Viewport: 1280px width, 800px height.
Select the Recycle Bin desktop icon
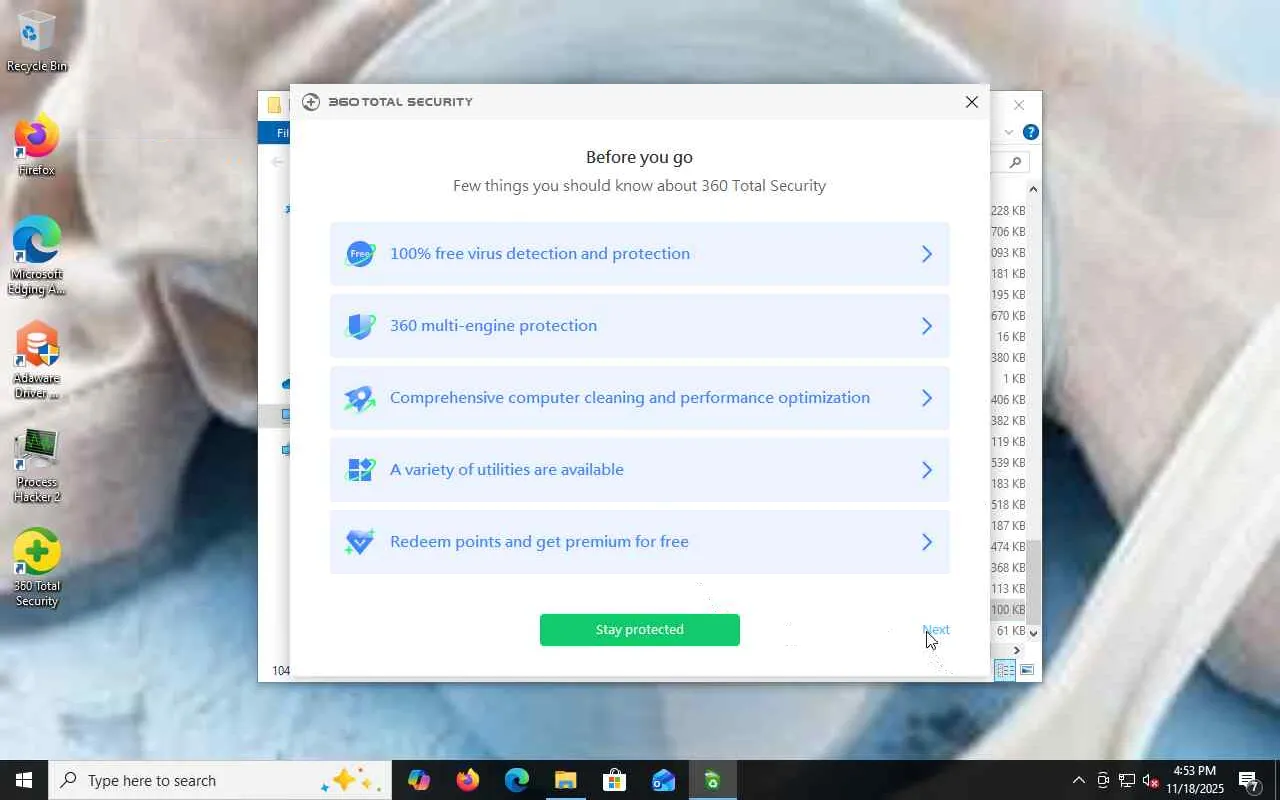point(37,41)
